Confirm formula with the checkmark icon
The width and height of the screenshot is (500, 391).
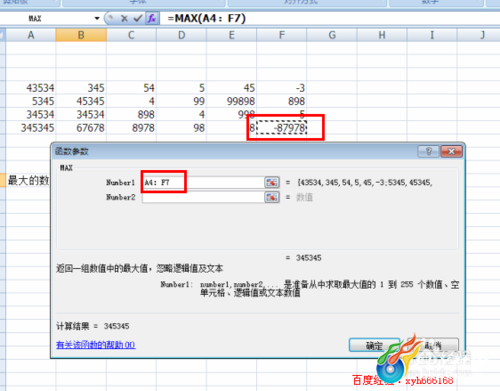pyautogui.click(x=138, y=18)
